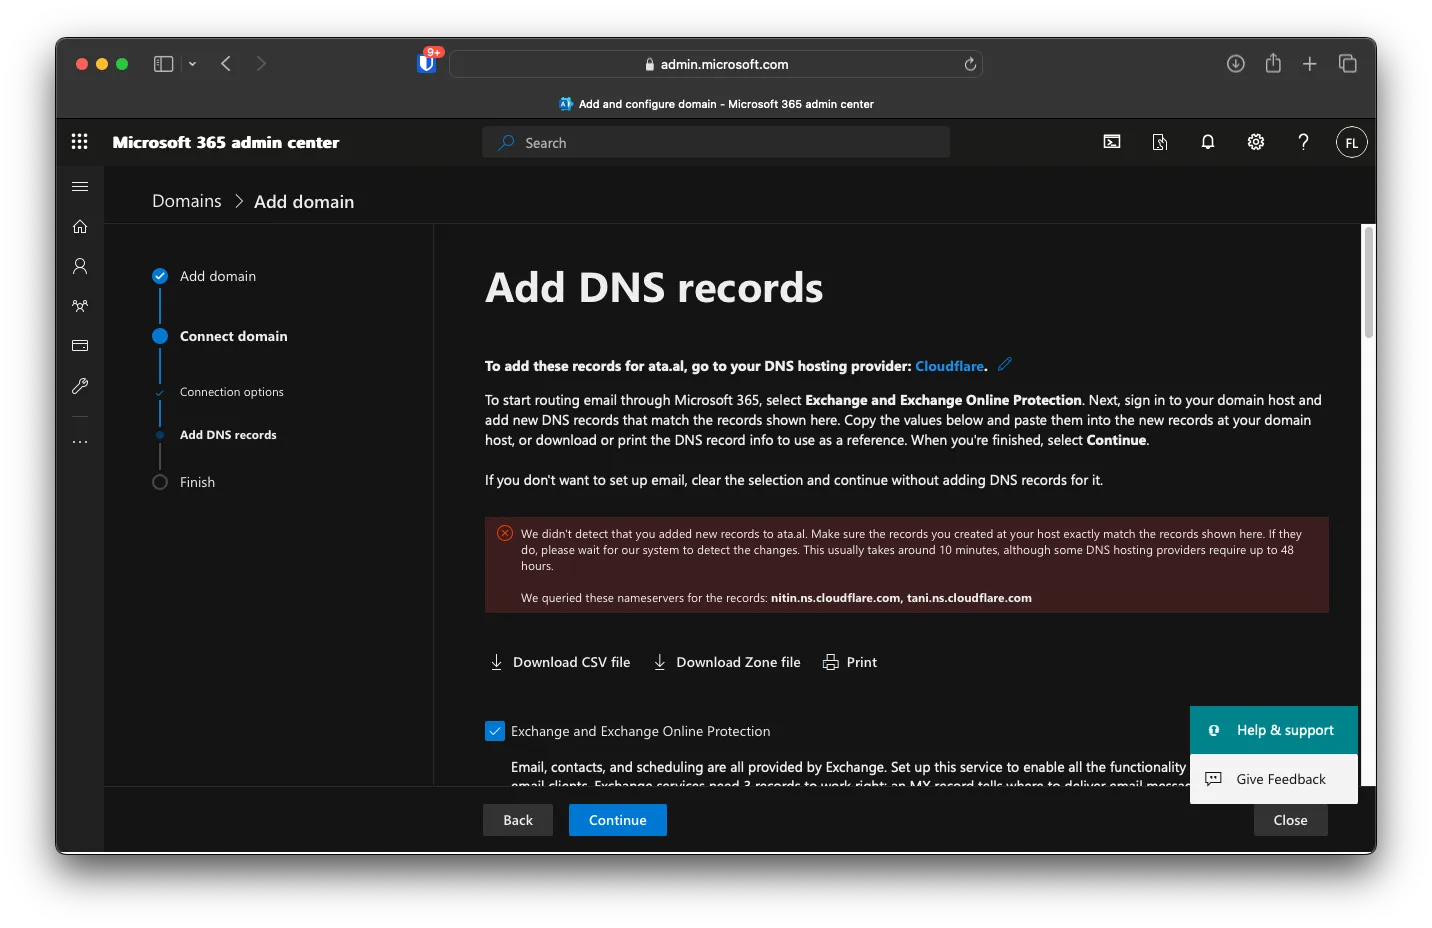
Task: Focus the admin center Search box
Action: point(716,142)
